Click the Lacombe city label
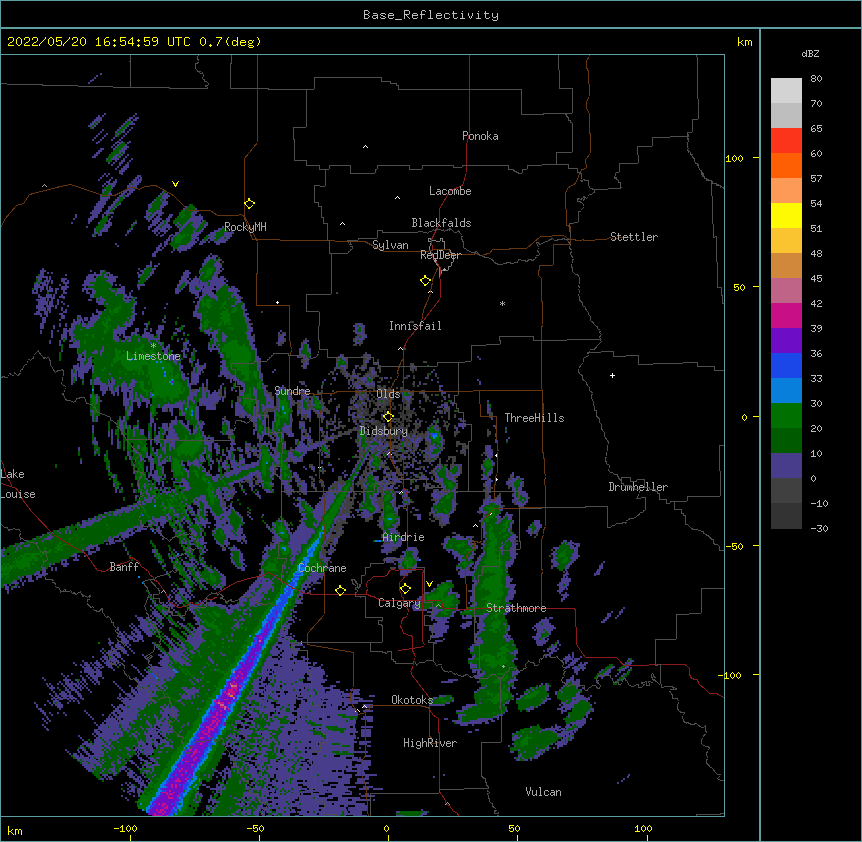 coord(450,191)
